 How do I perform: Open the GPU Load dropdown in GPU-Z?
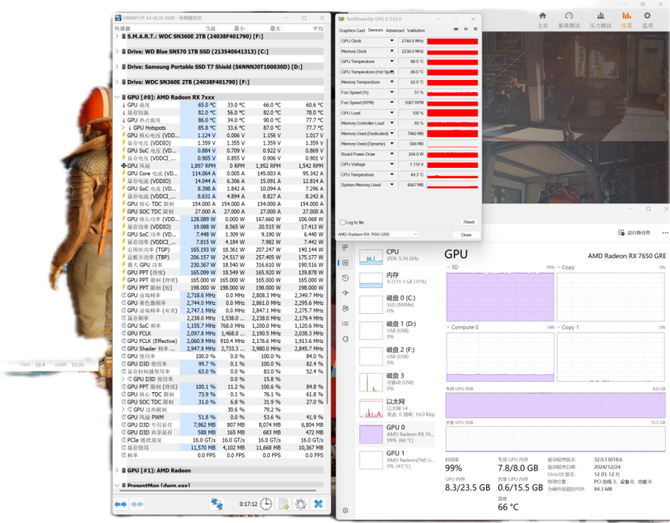(x=392, y=113)
